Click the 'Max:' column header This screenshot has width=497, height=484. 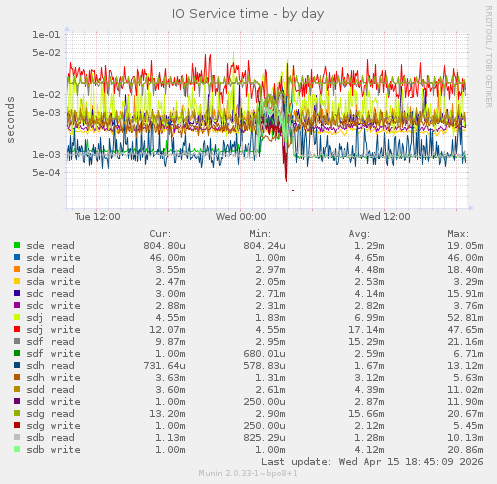tap(458, 234)
